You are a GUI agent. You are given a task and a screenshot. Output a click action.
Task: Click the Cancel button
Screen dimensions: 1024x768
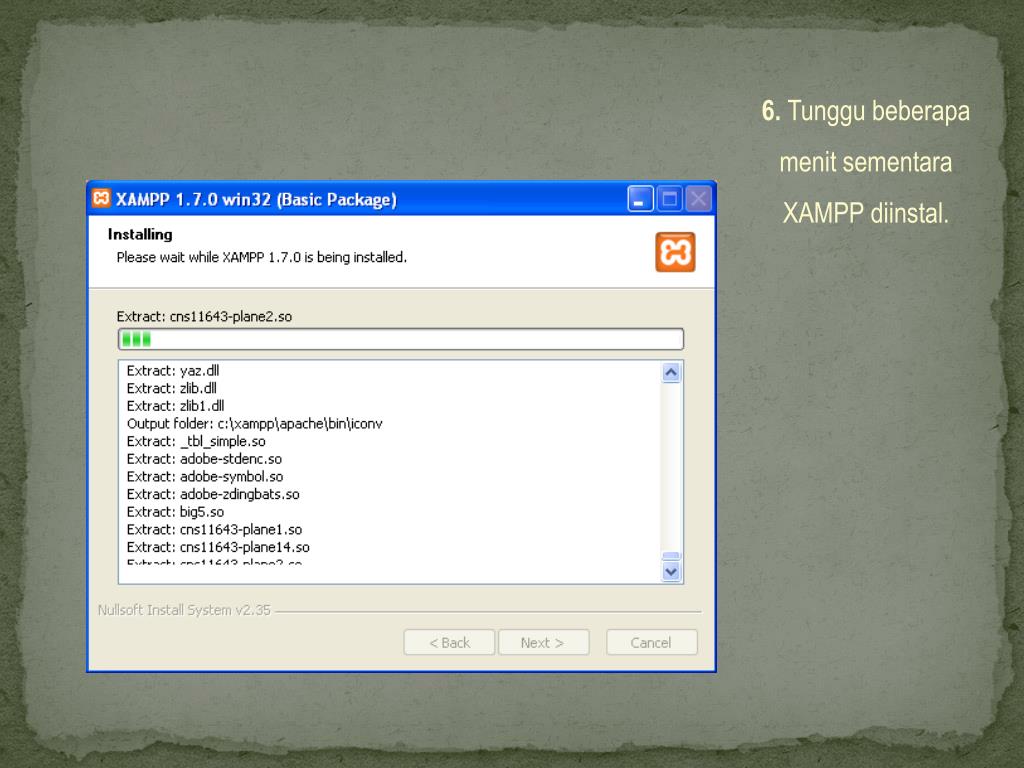tap(652, 643)
